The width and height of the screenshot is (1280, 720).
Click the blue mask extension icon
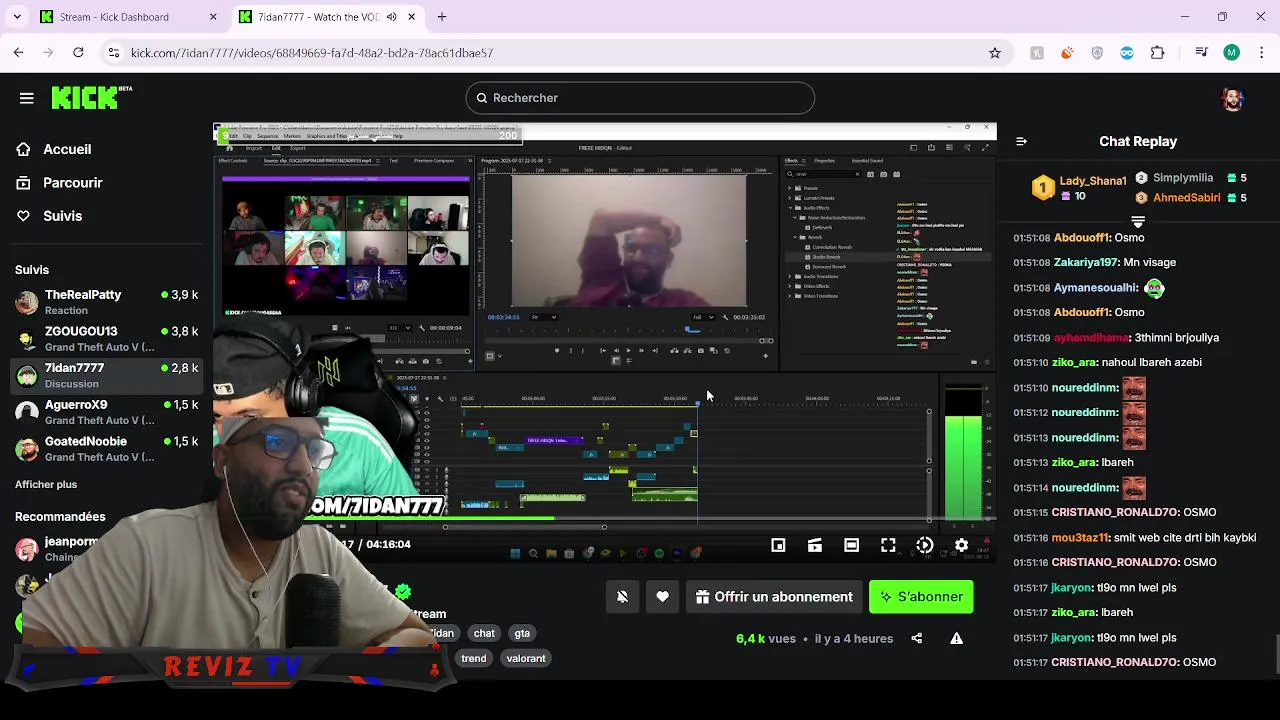(x=1127, y=53)
